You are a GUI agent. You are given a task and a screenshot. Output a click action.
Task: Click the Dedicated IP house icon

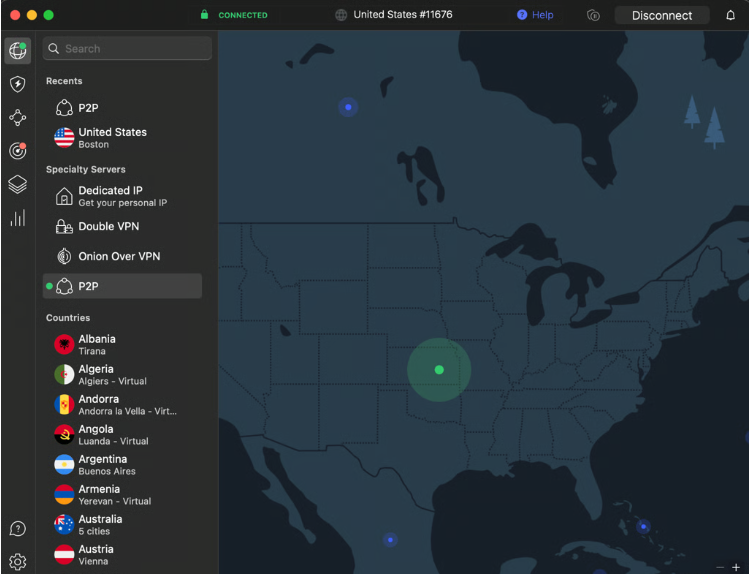[x=64, y=196]
